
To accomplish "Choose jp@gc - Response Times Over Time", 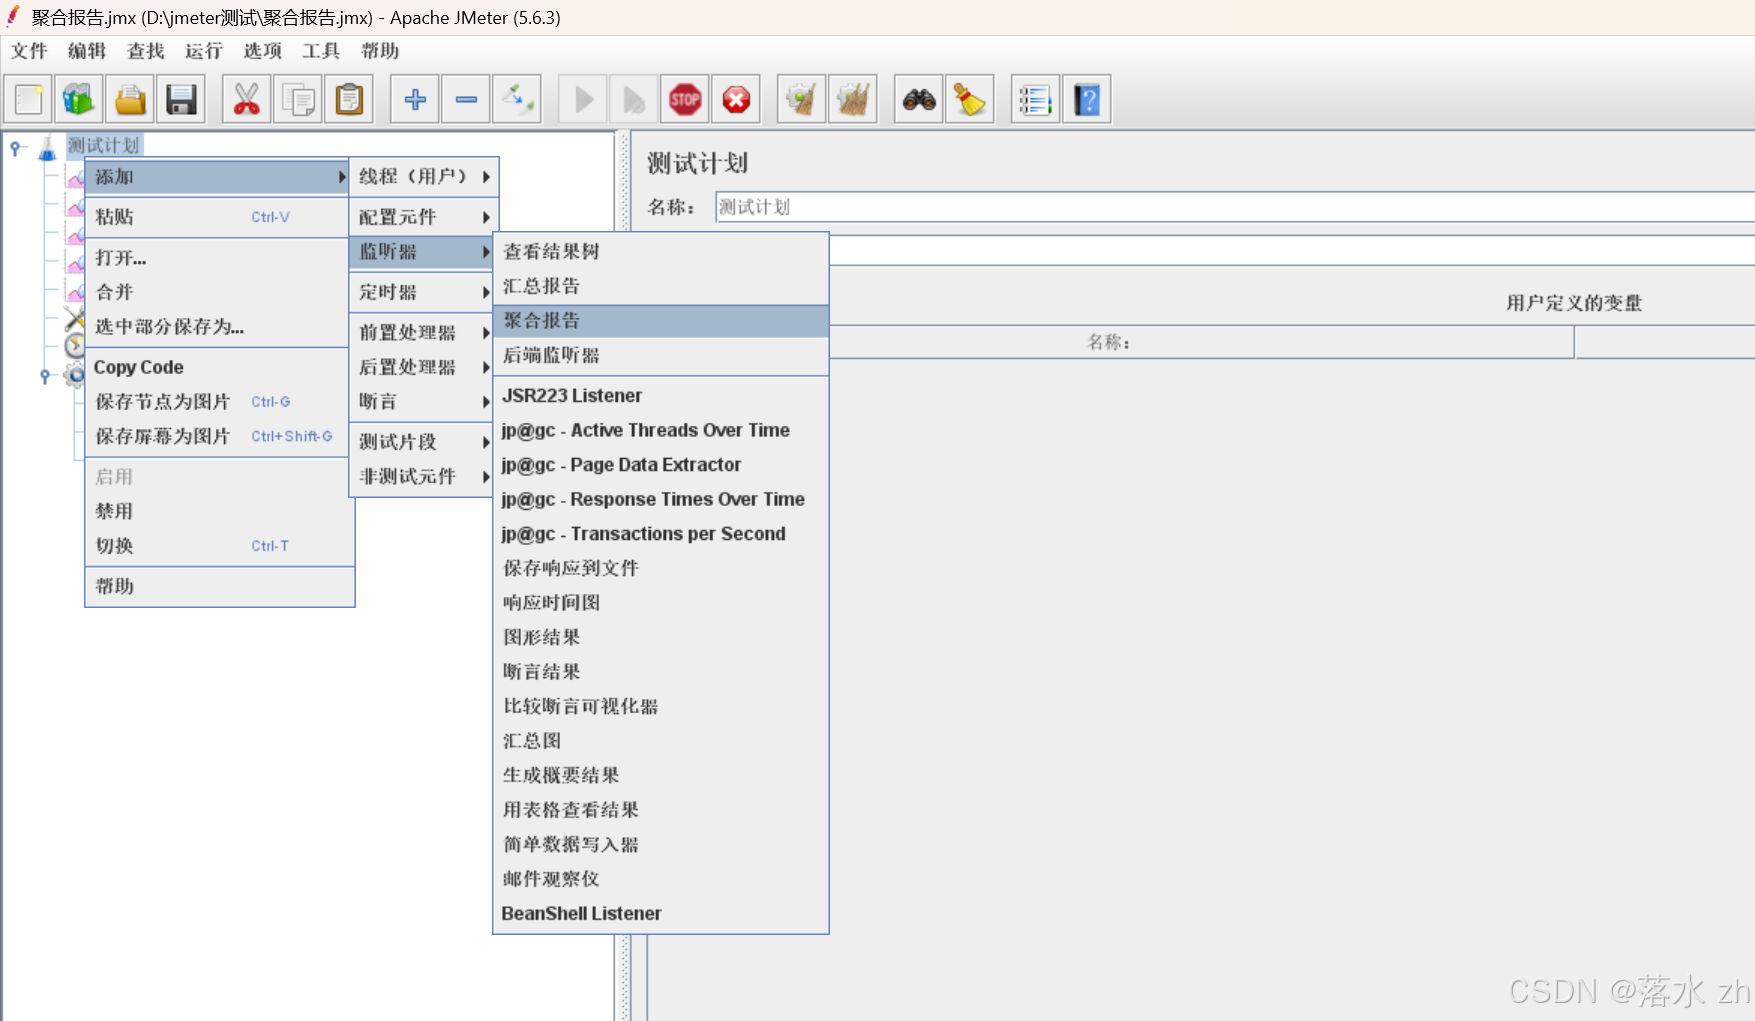I will [661, 499].
